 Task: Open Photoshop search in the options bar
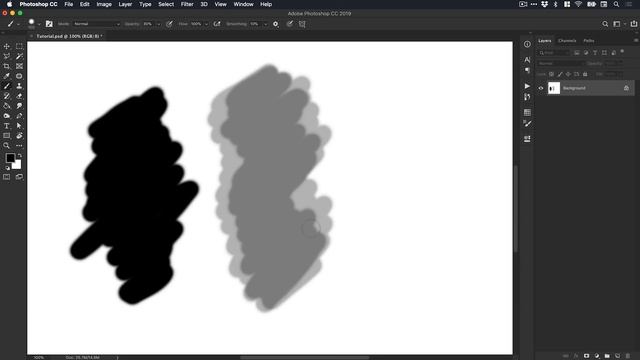click(x=605, y=24)
